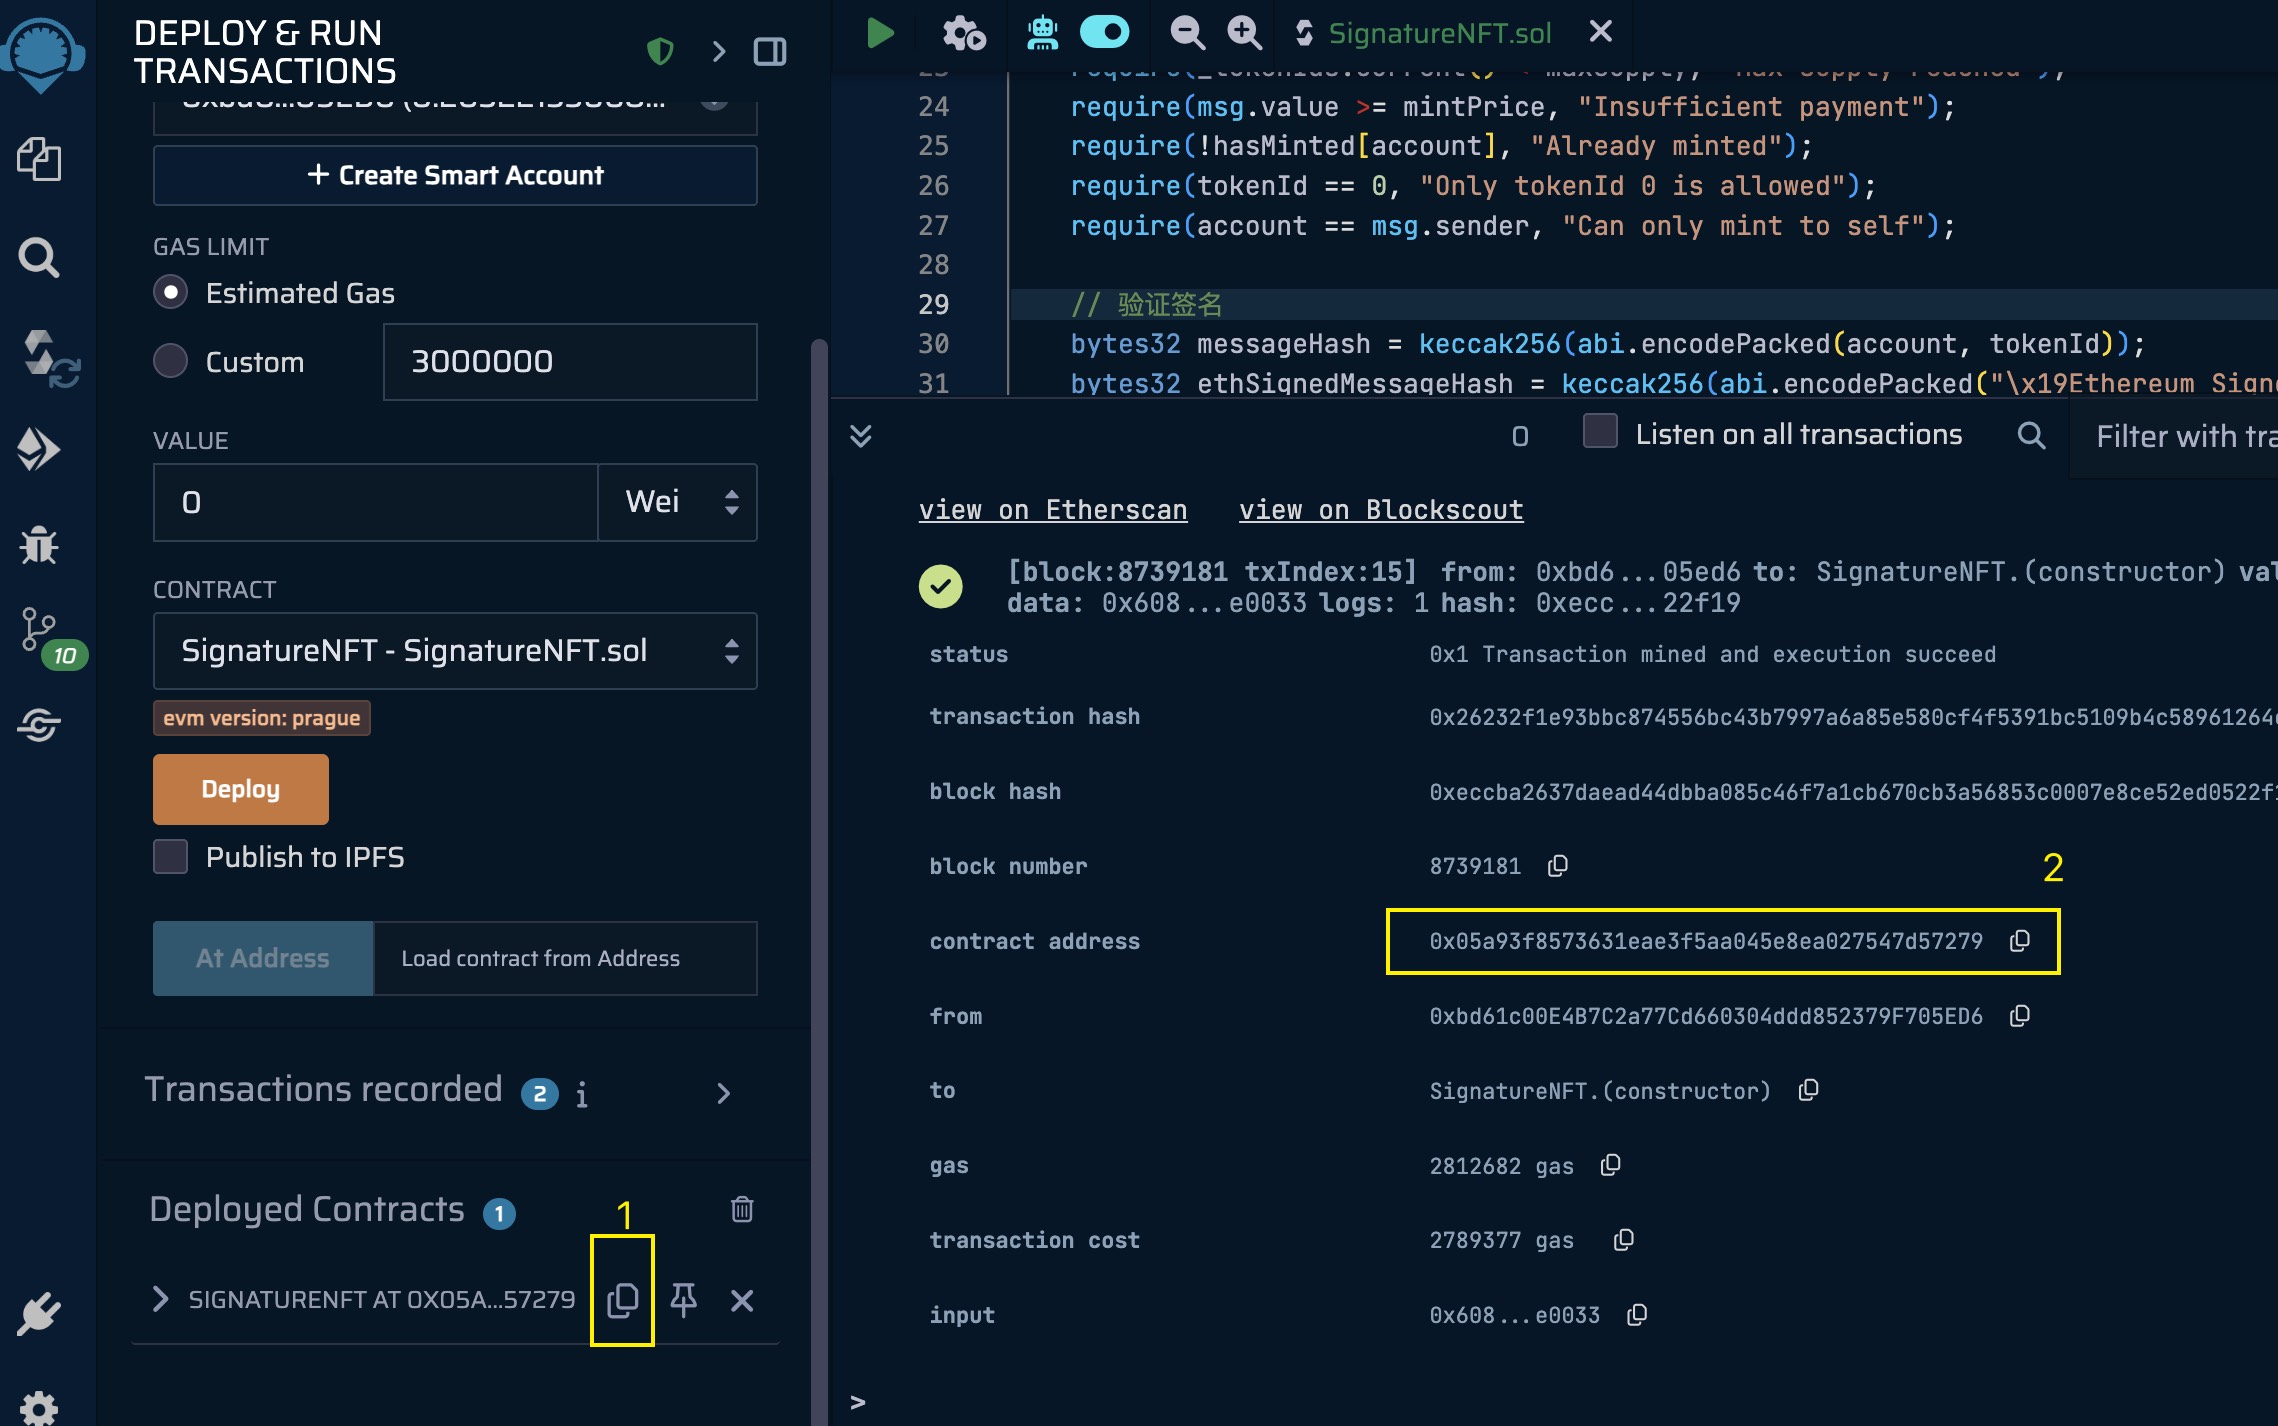Click the left panel vertical scrollbar

point(819,880)
